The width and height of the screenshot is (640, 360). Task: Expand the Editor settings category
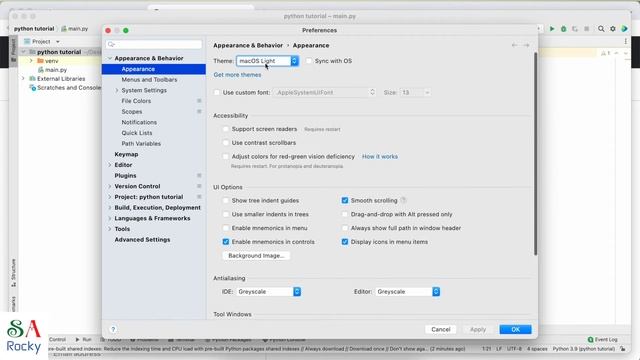109,165
